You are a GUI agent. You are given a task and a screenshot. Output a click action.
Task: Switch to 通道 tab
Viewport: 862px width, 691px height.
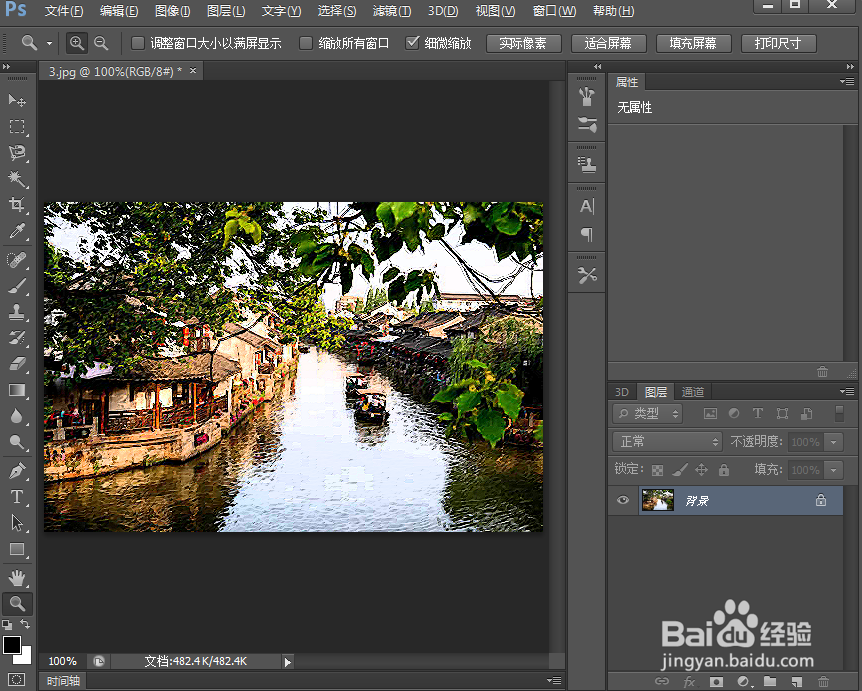coord(693,392)
